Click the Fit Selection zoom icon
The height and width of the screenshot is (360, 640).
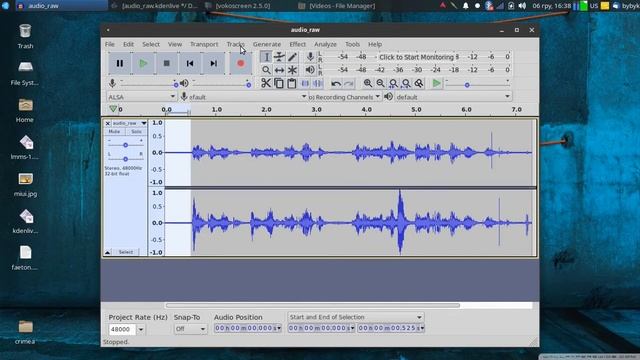tap(393, 83)
